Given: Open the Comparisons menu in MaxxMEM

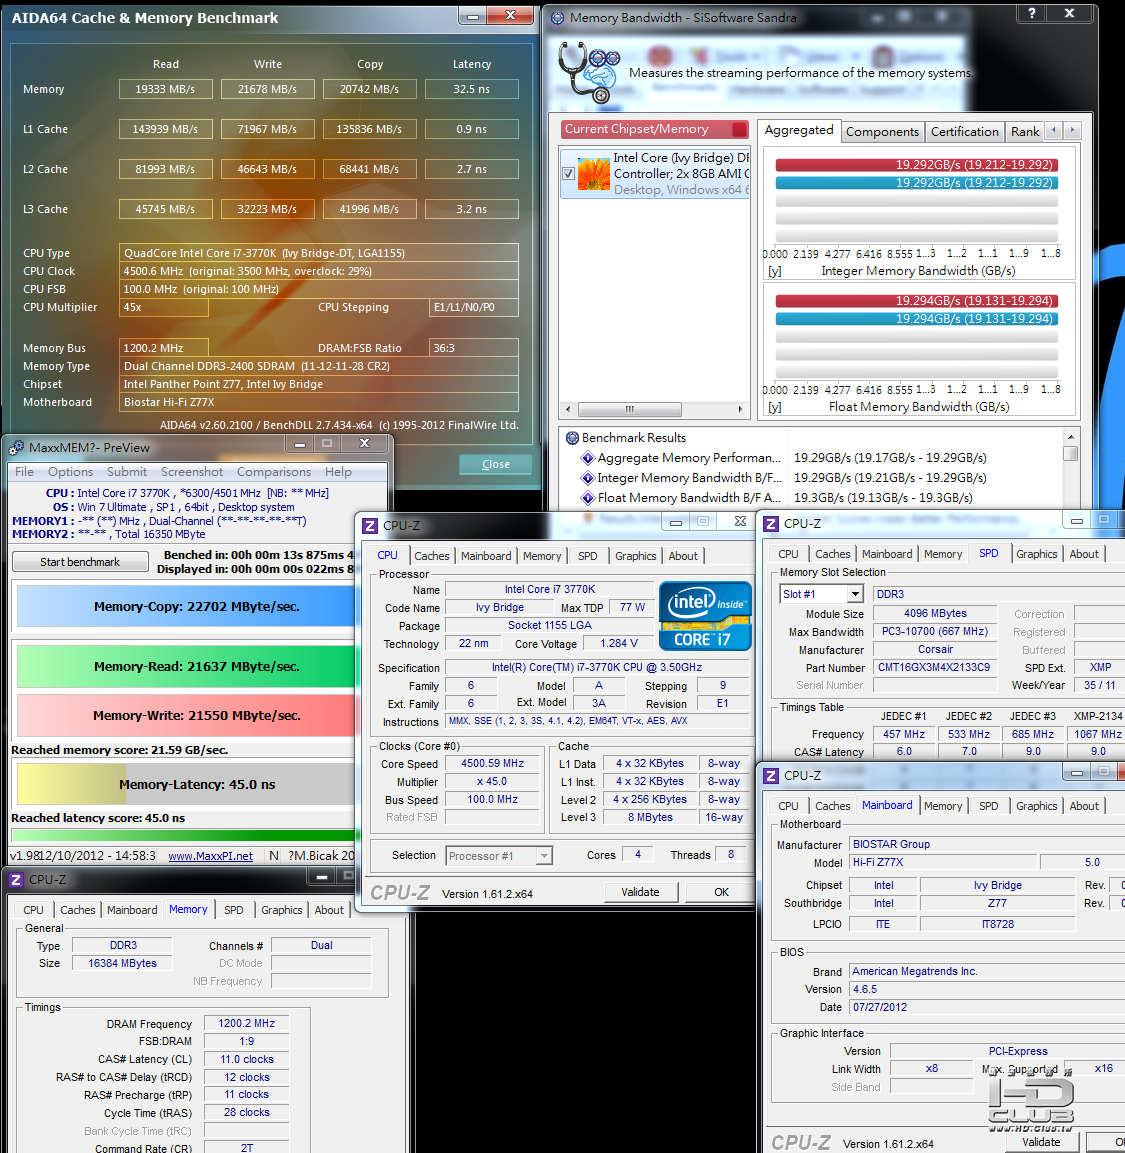Looking at the screenshot, I should coord(274,472).
